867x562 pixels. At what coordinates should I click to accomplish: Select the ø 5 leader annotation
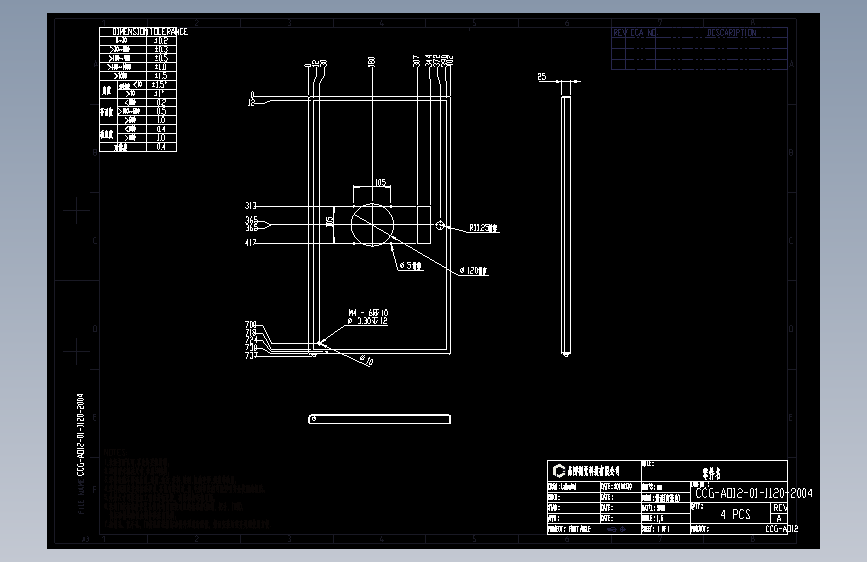click(411, 266)
